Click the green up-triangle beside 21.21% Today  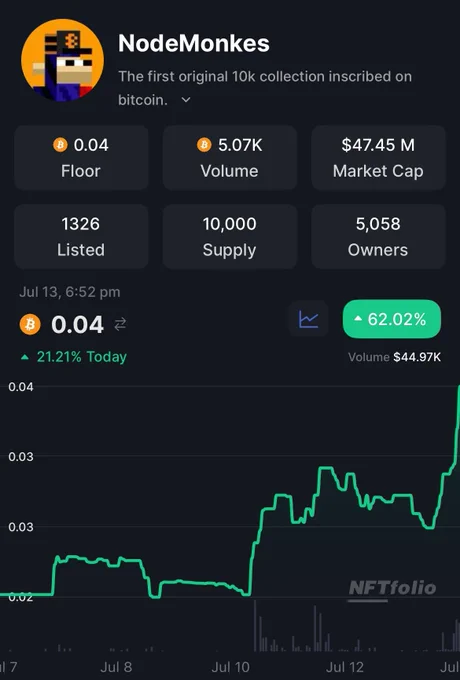tap(25, 357)
